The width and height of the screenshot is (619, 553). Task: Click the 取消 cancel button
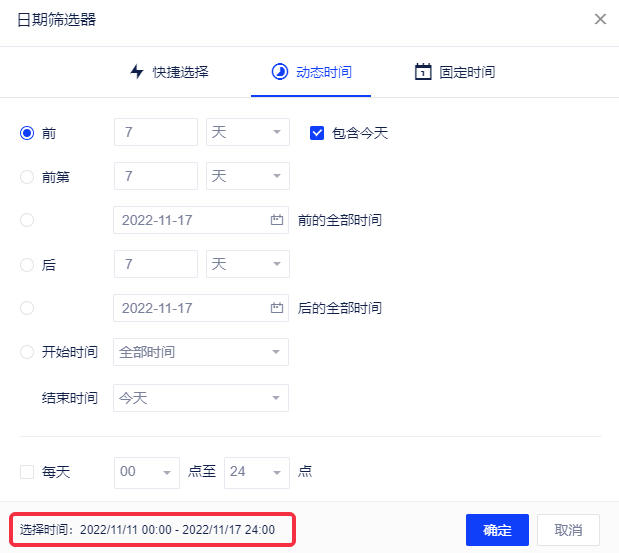pos(568,530)
